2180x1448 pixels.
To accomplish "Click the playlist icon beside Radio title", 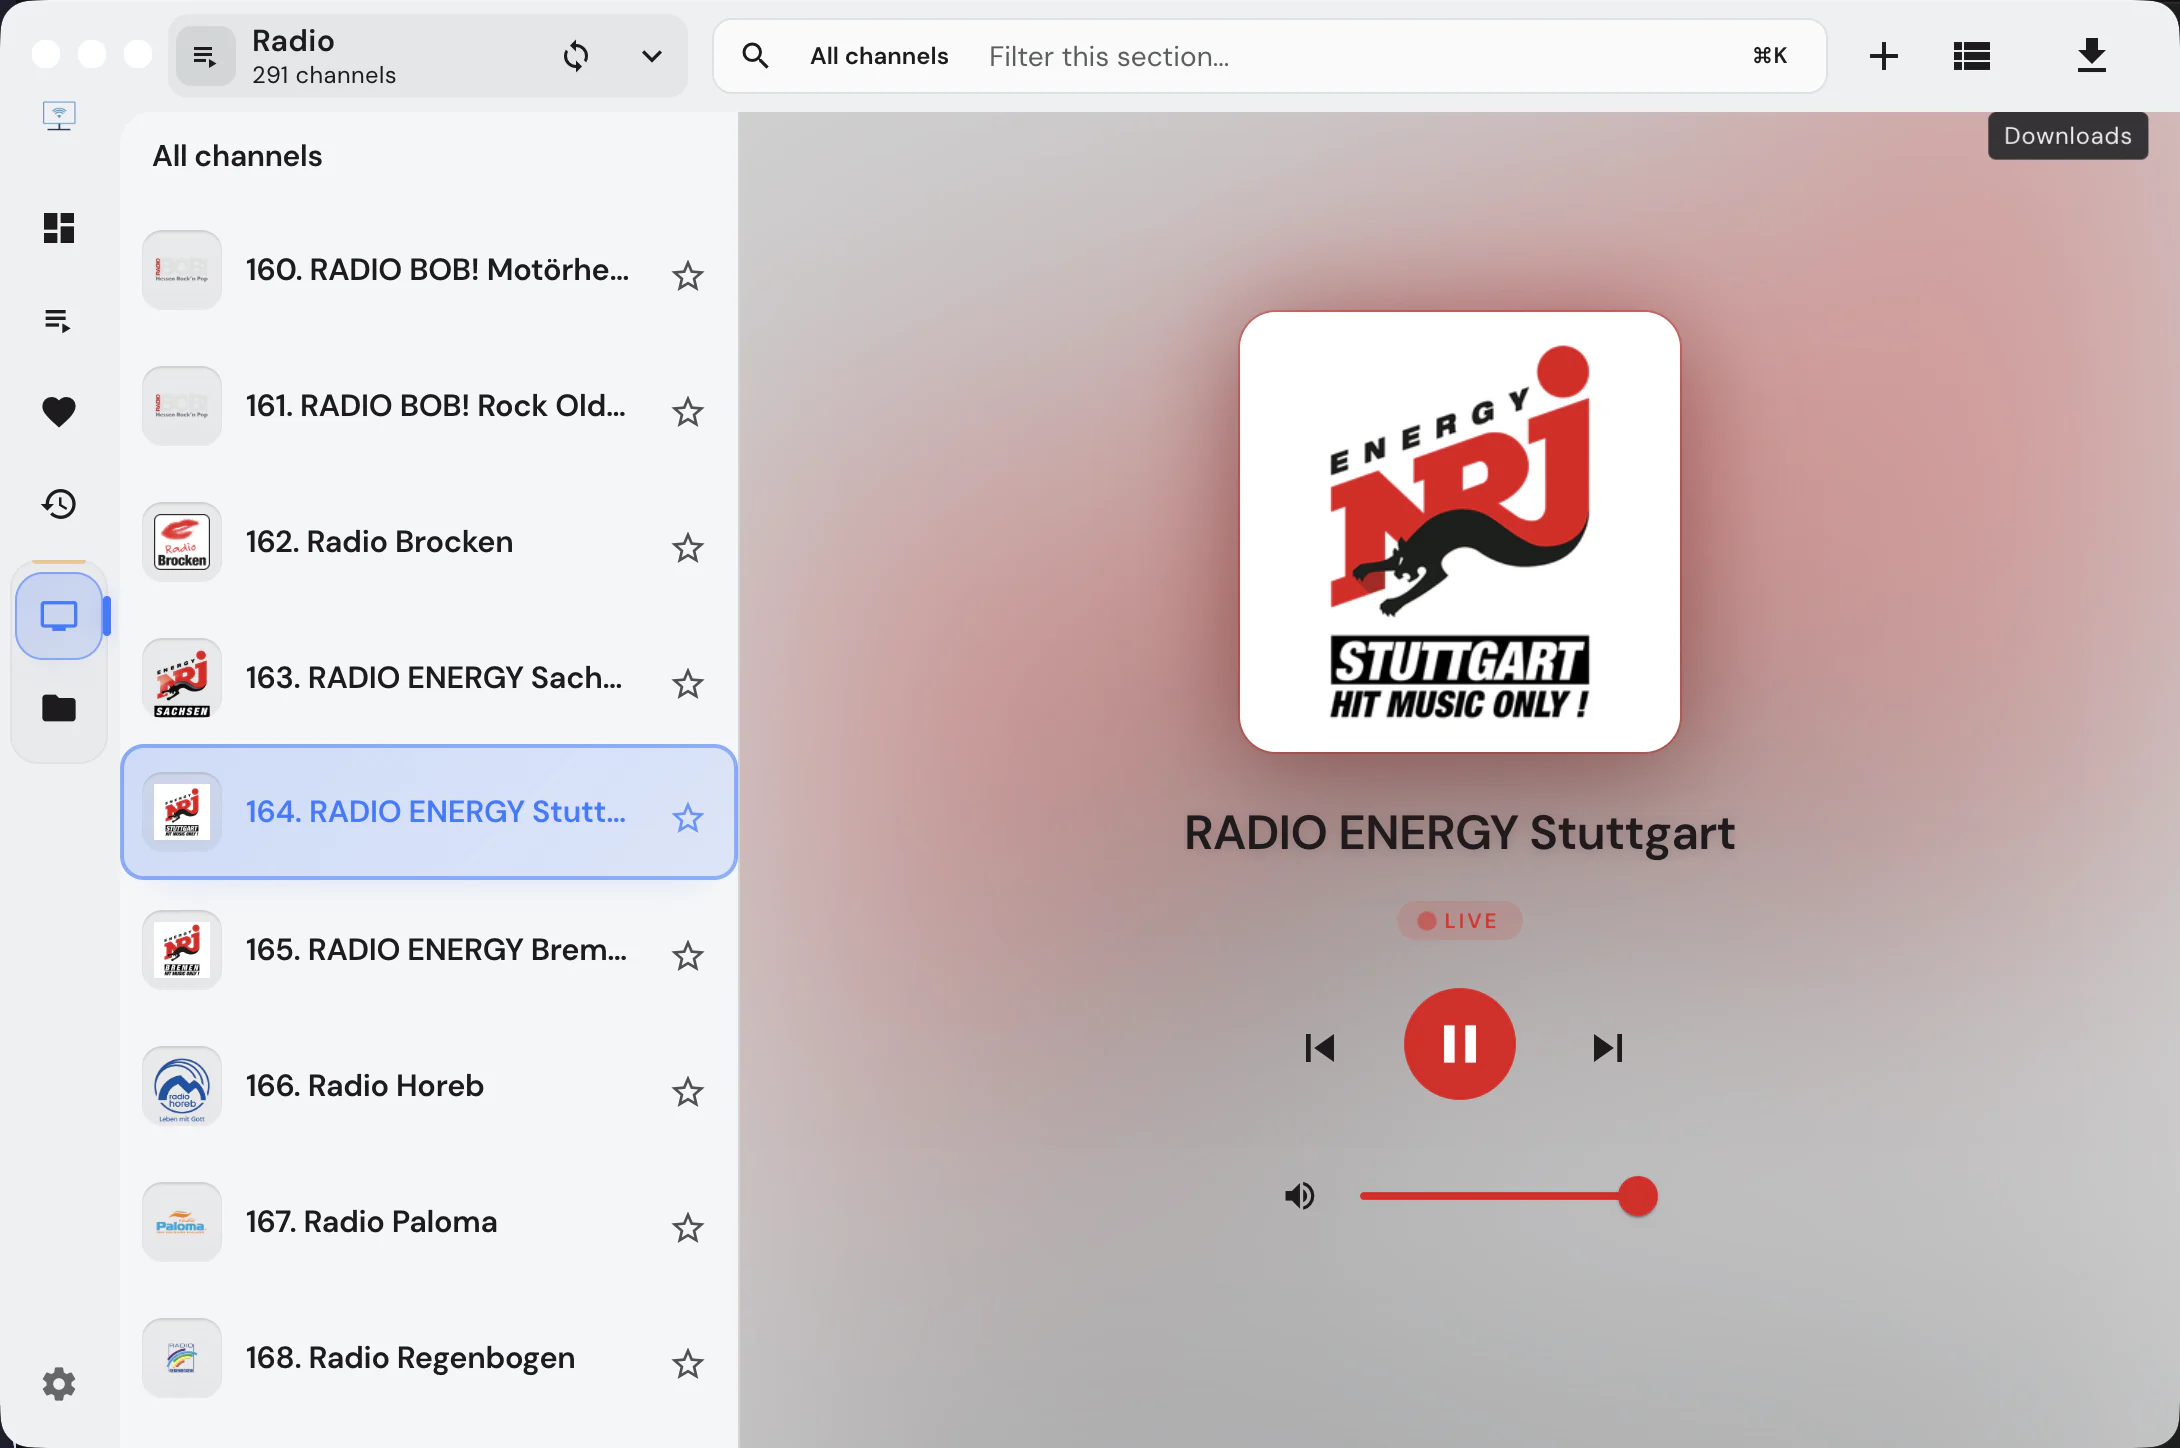I will pyautogui.click(x=205, y=56).
